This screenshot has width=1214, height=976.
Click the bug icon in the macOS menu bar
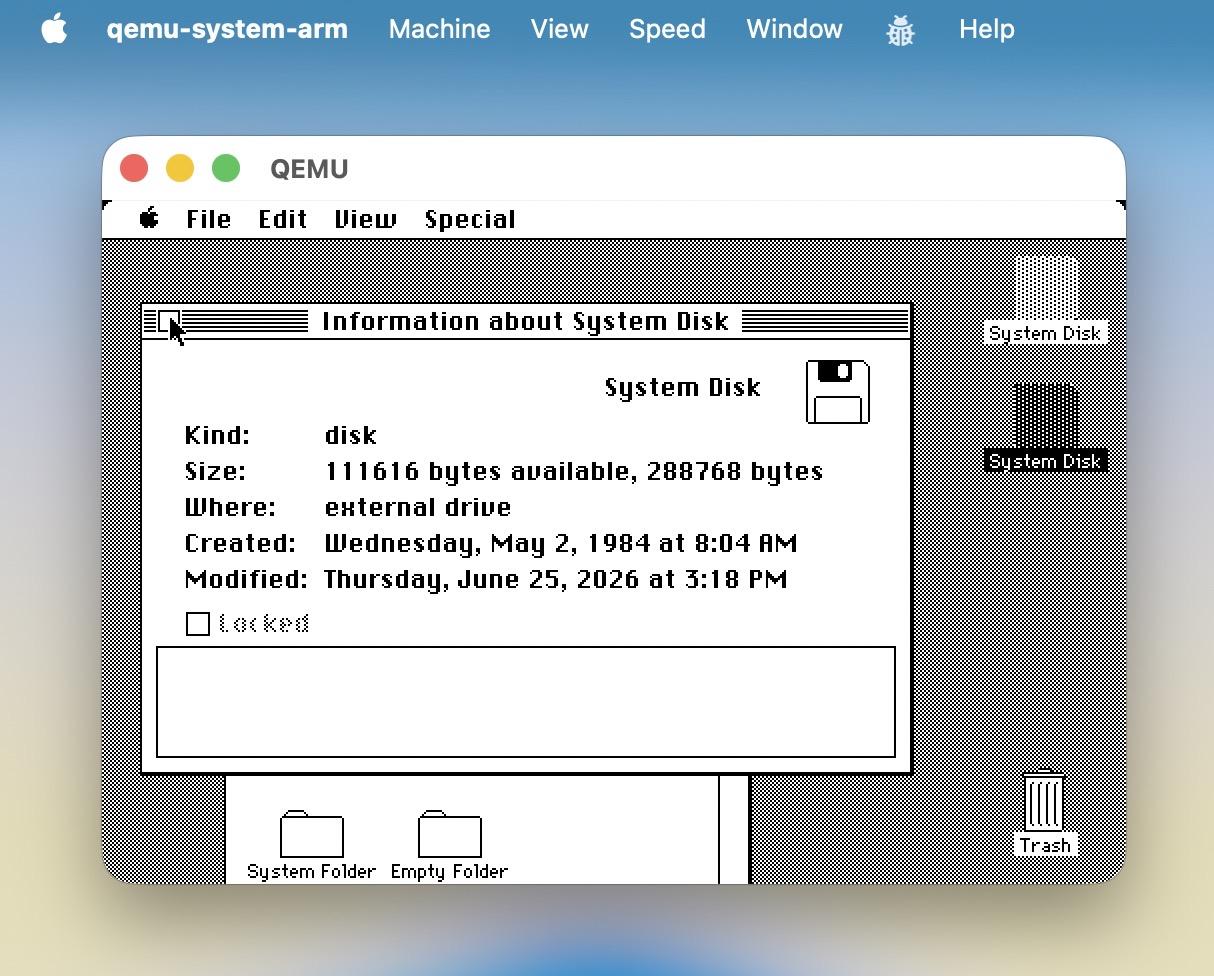(x=900, y=31)
